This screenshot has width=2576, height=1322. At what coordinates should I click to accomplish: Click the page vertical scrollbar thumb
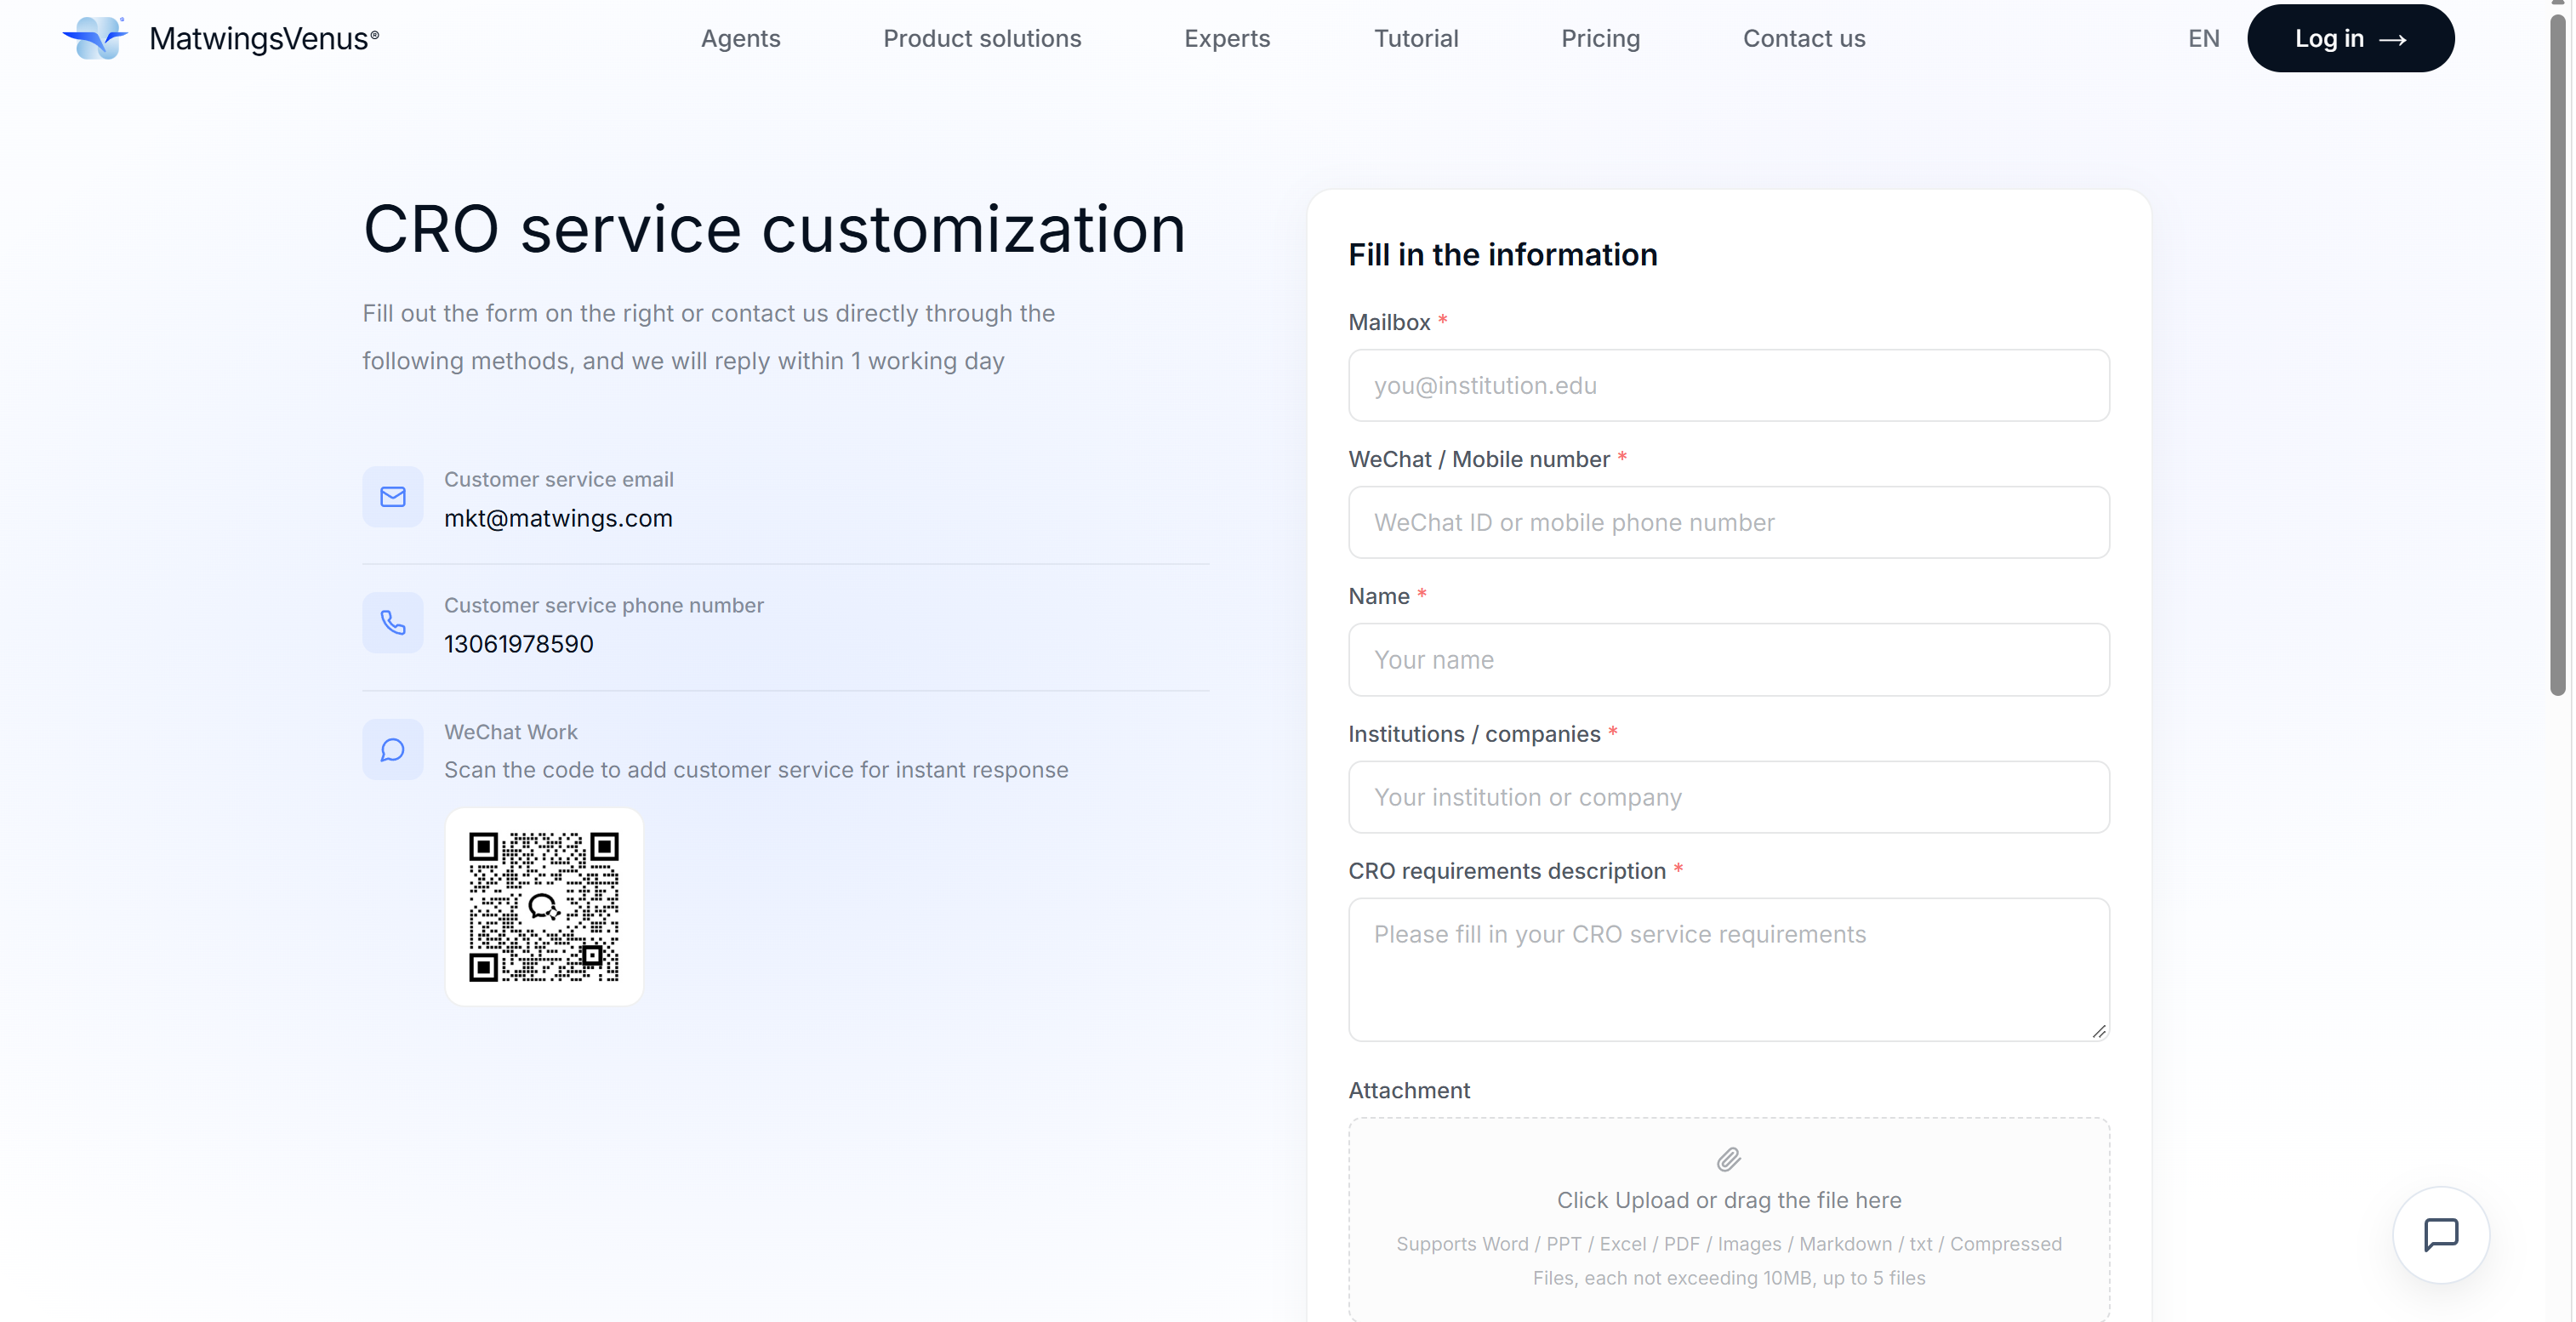pyautogui.click(x=2558, y=355)
